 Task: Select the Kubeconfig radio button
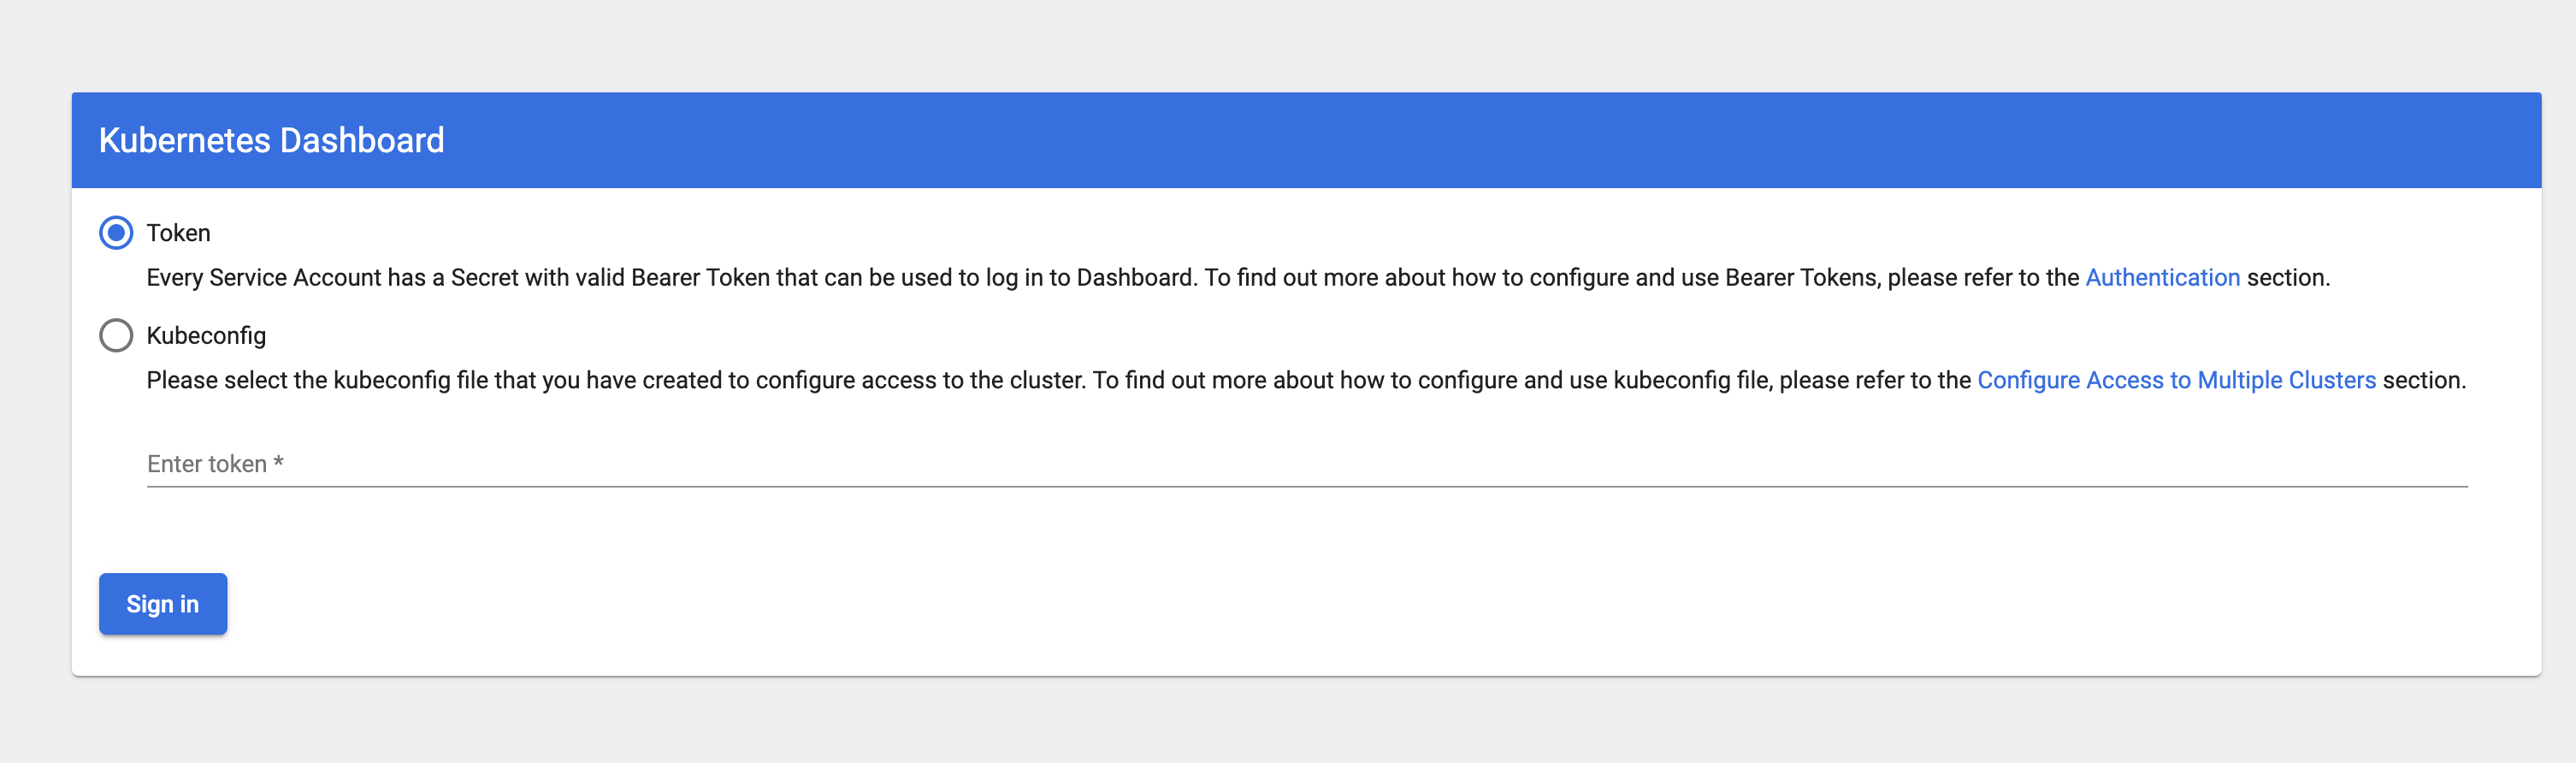click(x=116, y=335)
